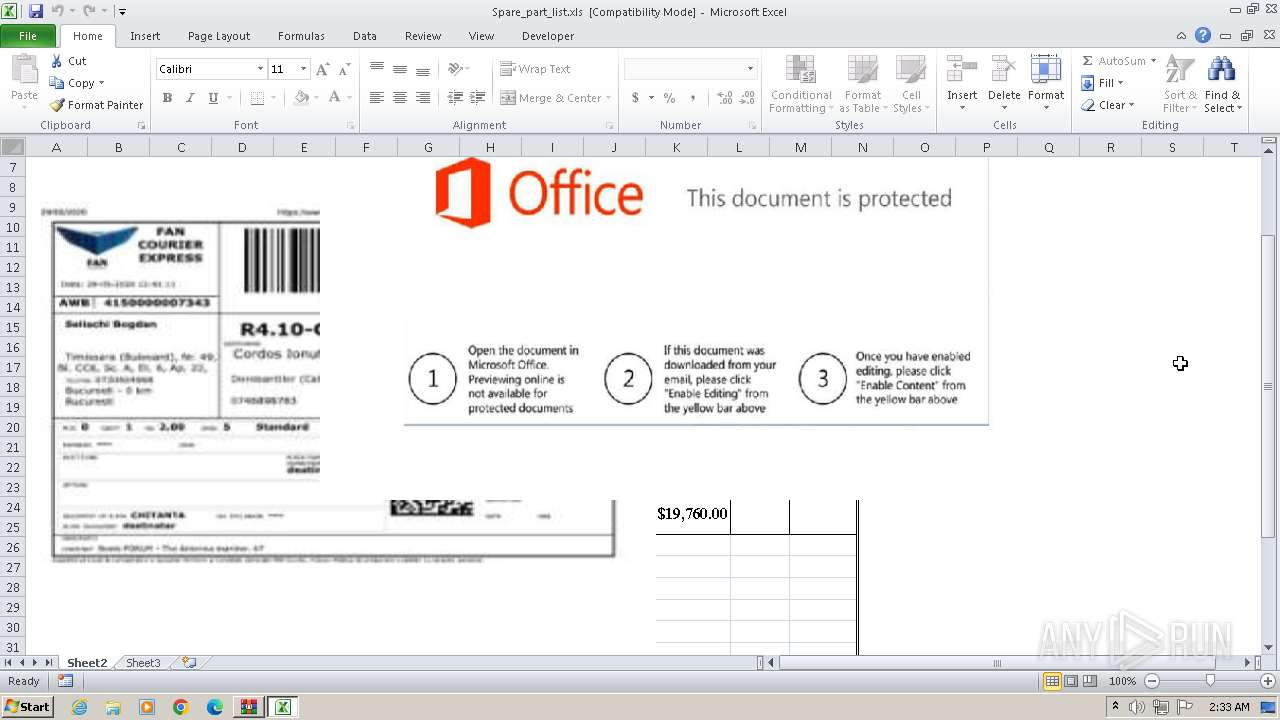
Task: Click the Paste clipboard icon
Action: [24, 82]
